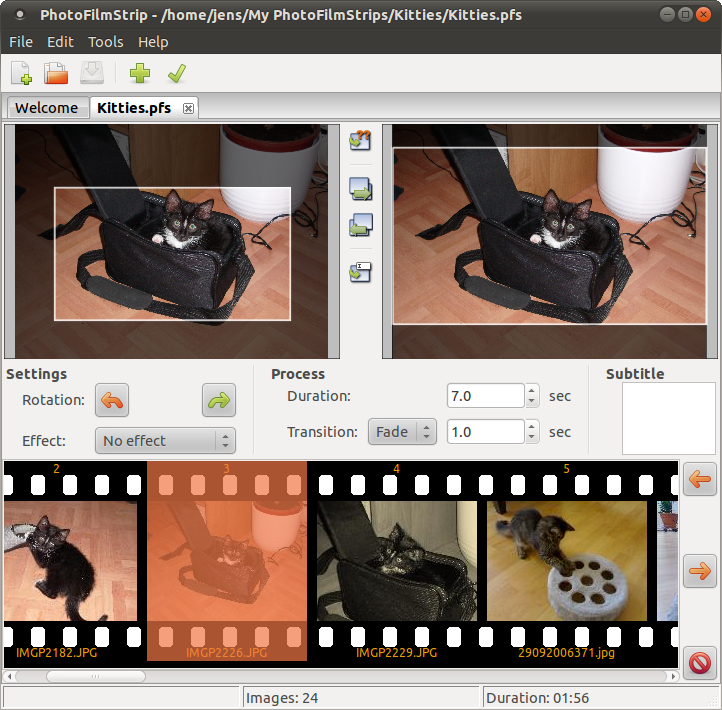Viewport: 722px width, 710px height.
Task: Decrease Transition time with down arrow
Action: click(x=532, y=437)
